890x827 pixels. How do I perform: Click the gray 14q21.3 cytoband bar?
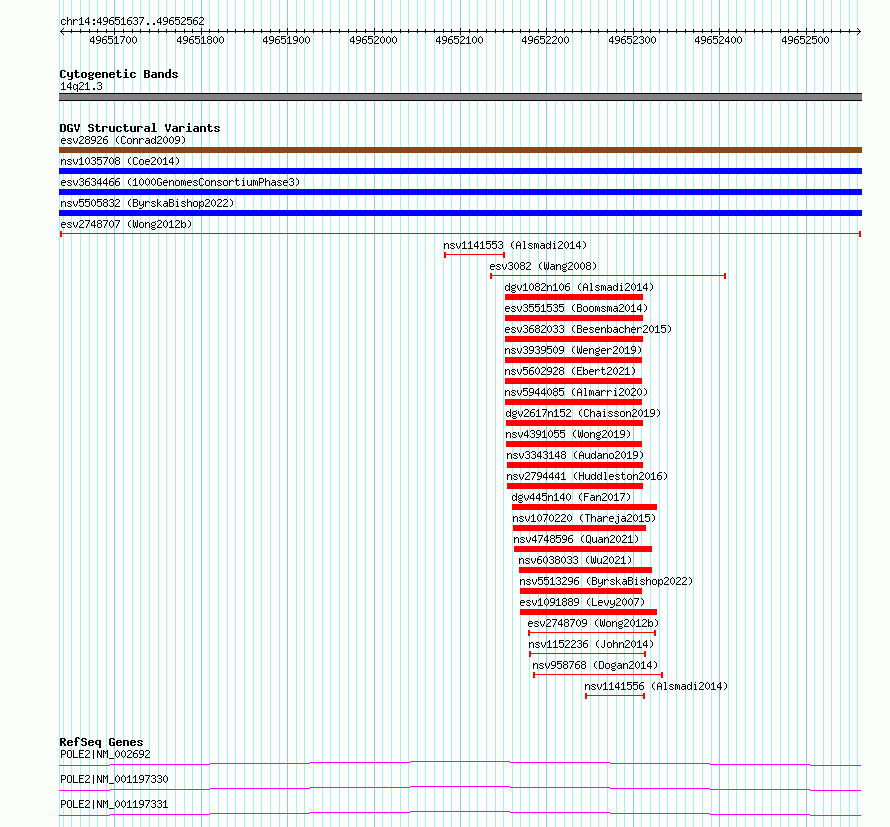point(460,97)
